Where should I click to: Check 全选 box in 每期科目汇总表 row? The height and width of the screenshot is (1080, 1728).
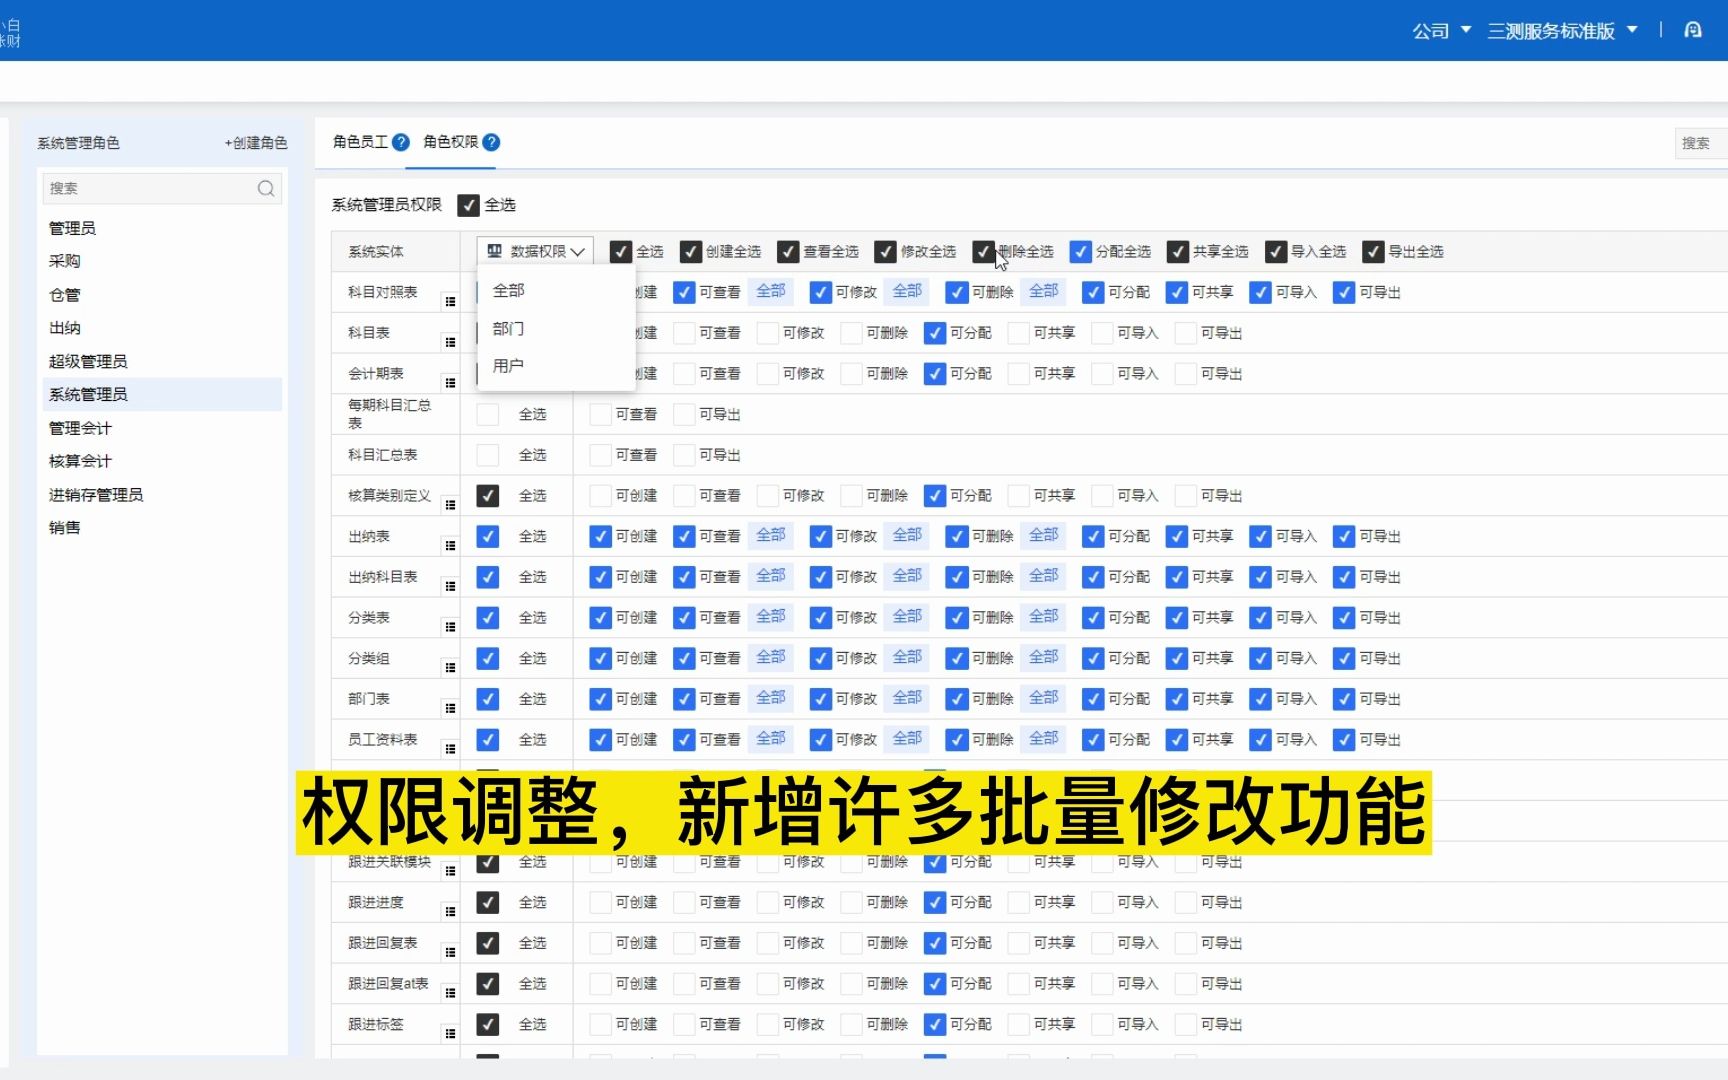coord(488,414)
